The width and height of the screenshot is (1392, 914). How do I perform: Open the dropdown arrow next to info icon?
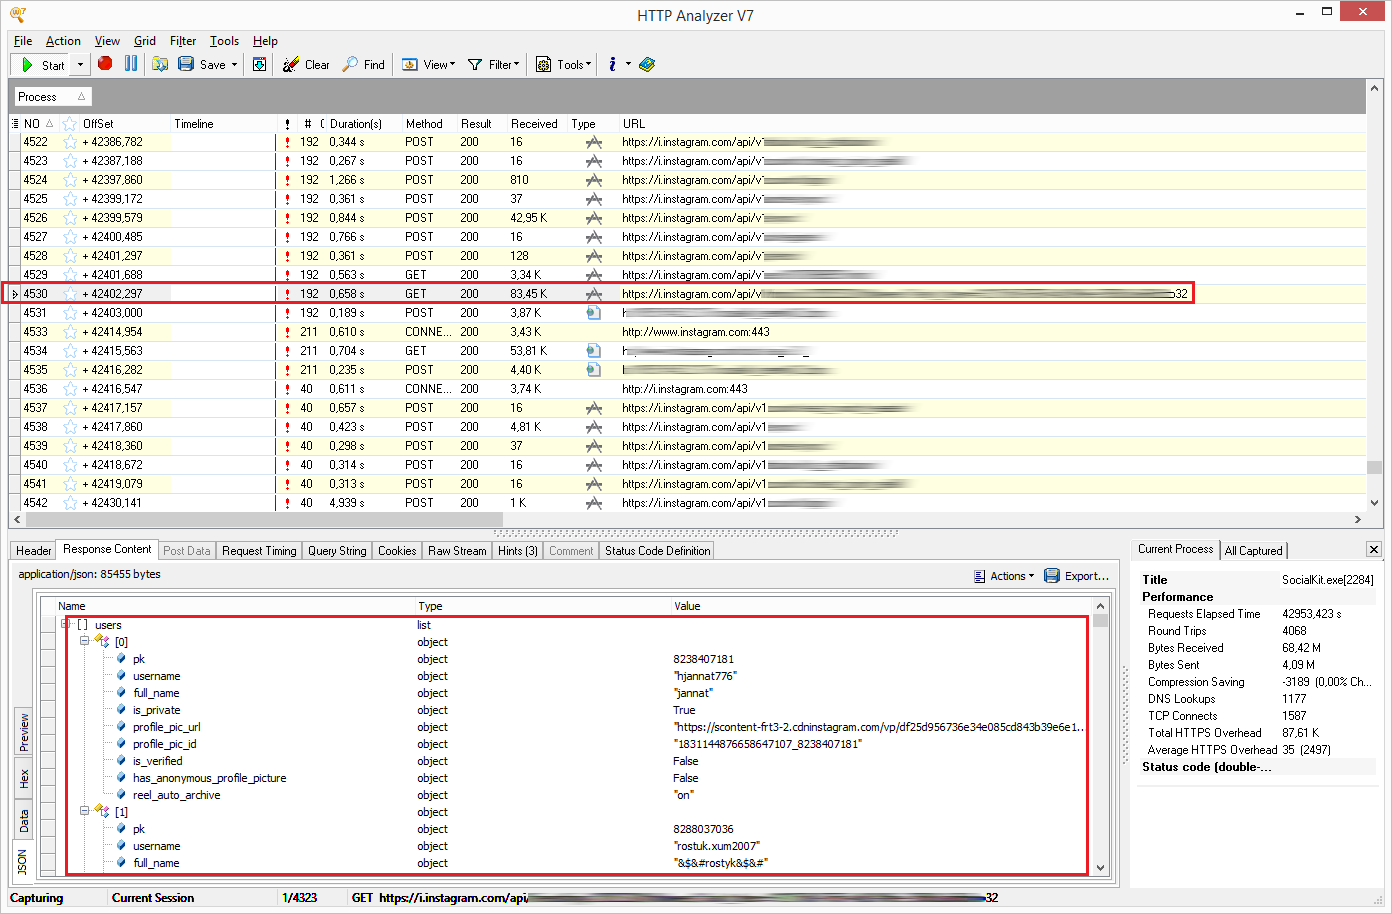[x=629, y=64]
